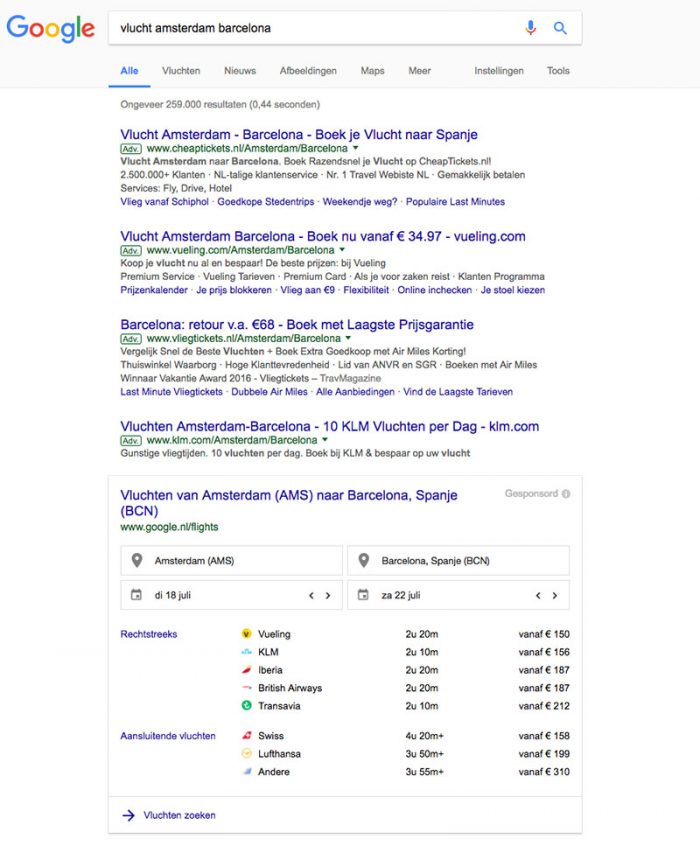The height and width of the screenshot is (853, 700).
Task: Switch to the Vluchten tab
Action: 181,71
